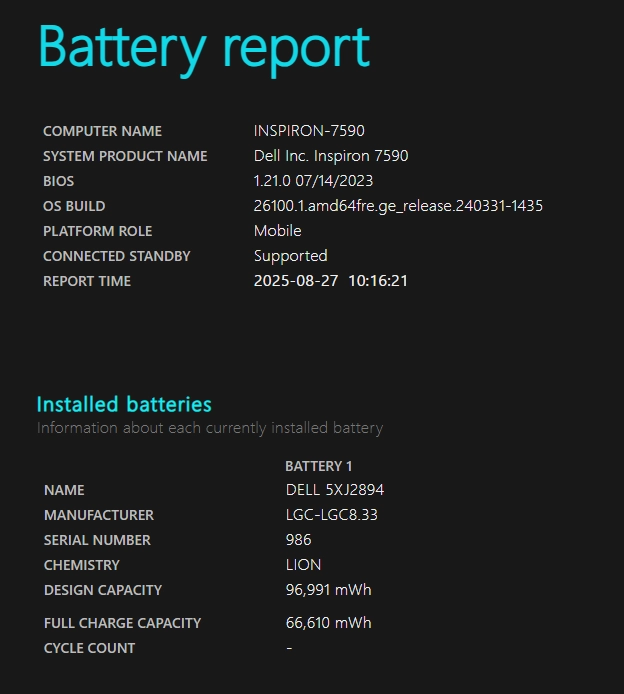Click the chemistry value LION
This screenshot has width=624, height=694.
(x=304, y=565)
